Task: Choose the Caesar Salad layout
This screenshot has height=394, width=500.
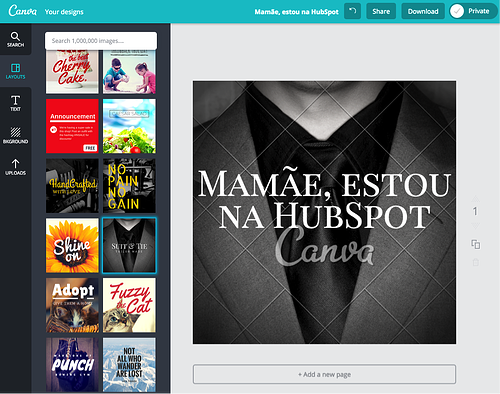Action: point(129,126)
